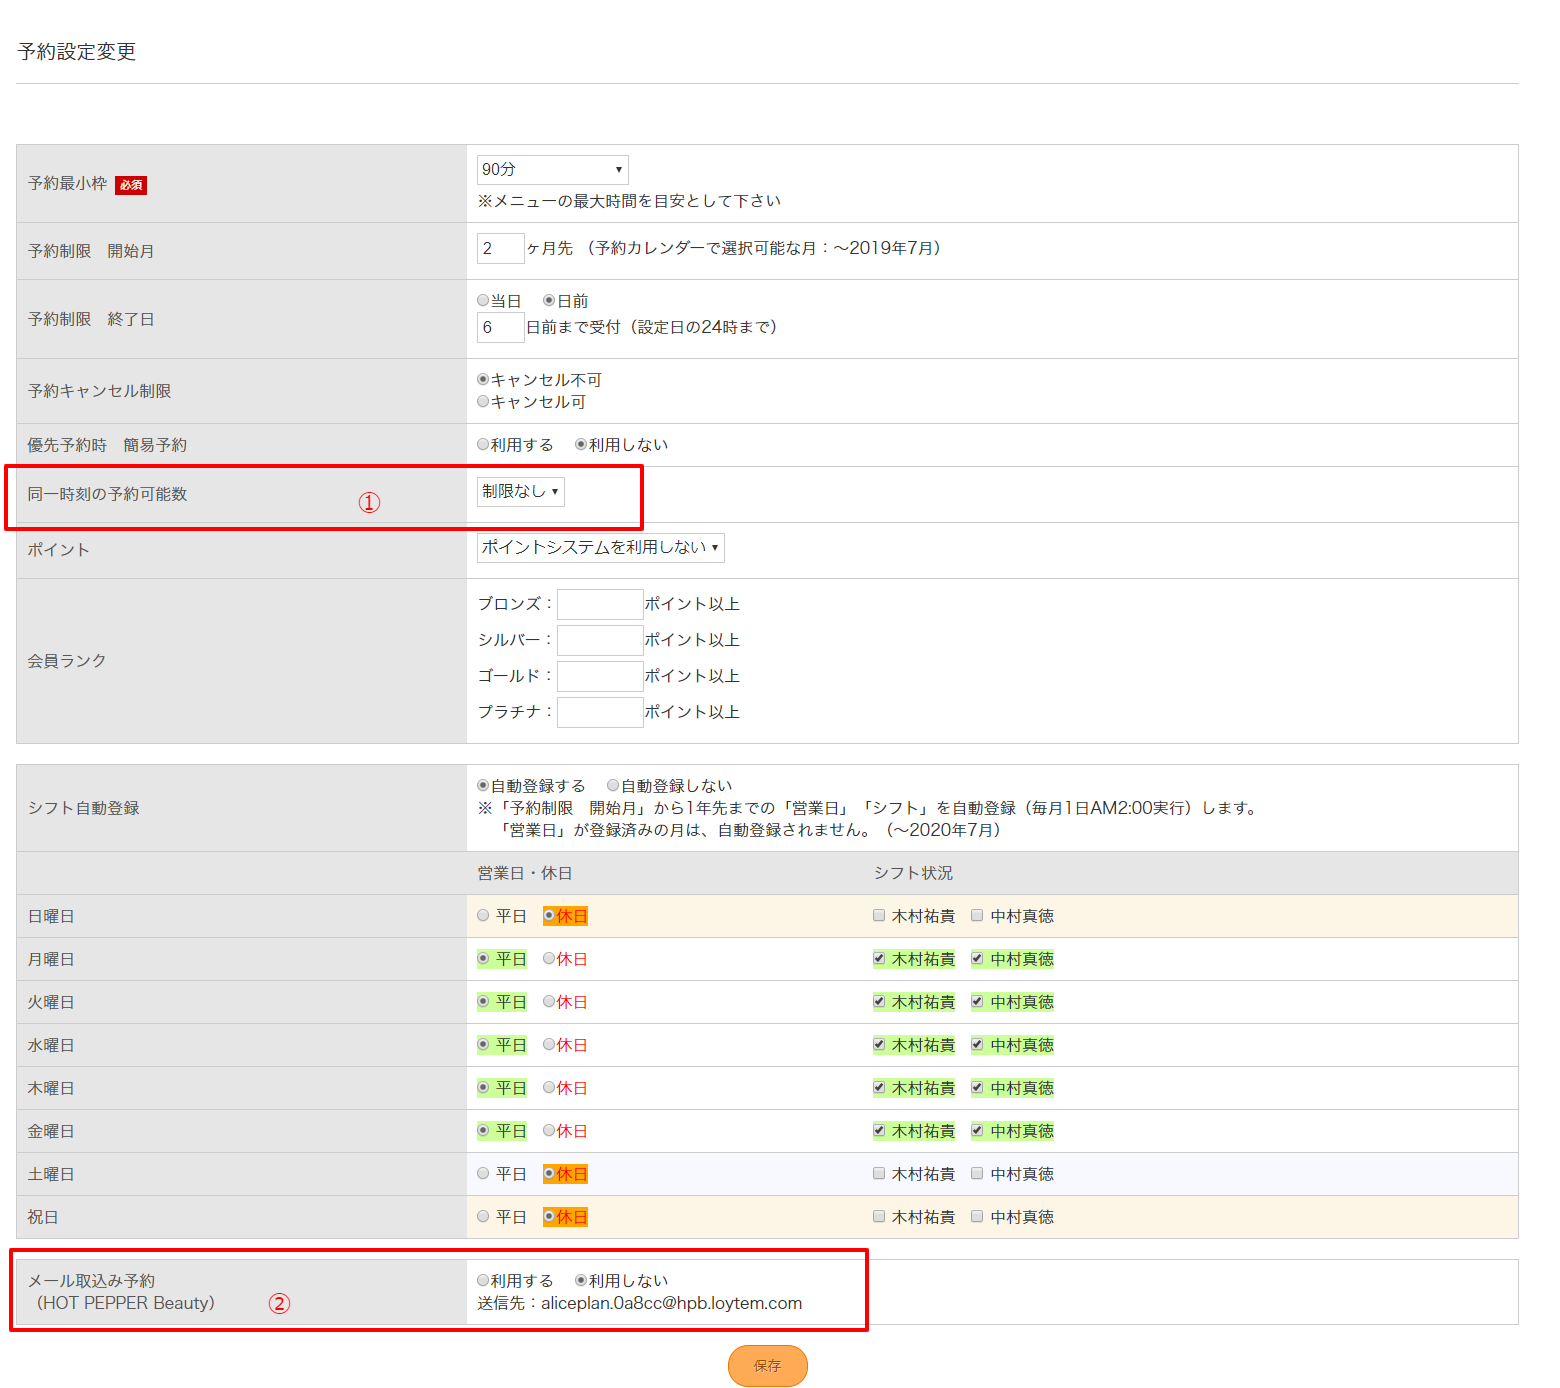
Task: Enable 利用する for メール取込み予約
Action: click(484, 1281)
